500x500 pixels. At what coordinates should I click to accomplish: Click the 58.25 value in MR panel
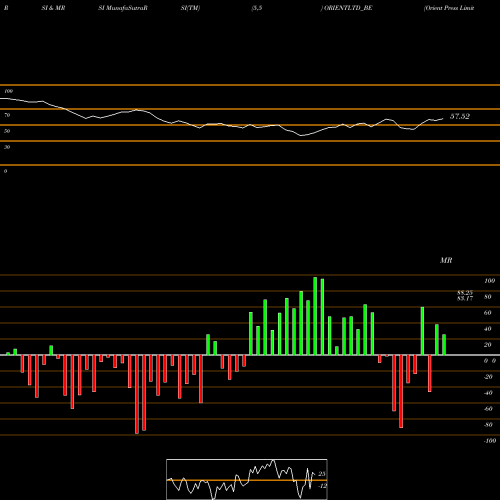pyautogui.click(x=465, y=293)
